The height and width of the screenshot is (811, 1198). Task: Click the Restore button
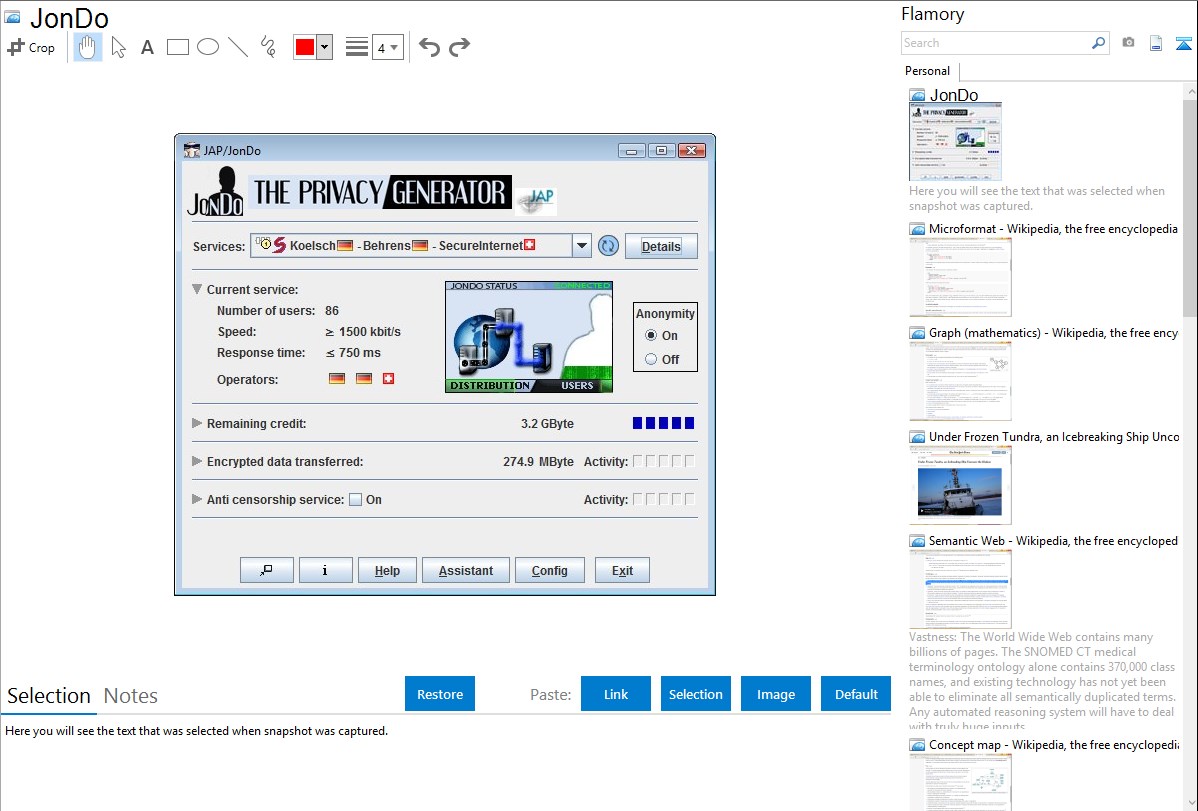tap(440, 694)
